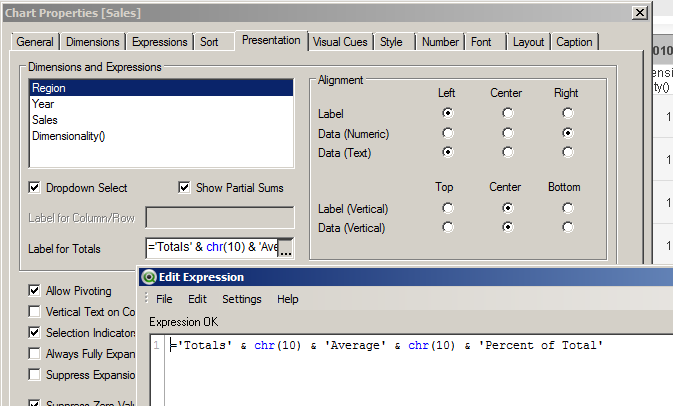Close the Chart Properties dialog
This screenshot has width=673, height=406.
tap(639, 12)
